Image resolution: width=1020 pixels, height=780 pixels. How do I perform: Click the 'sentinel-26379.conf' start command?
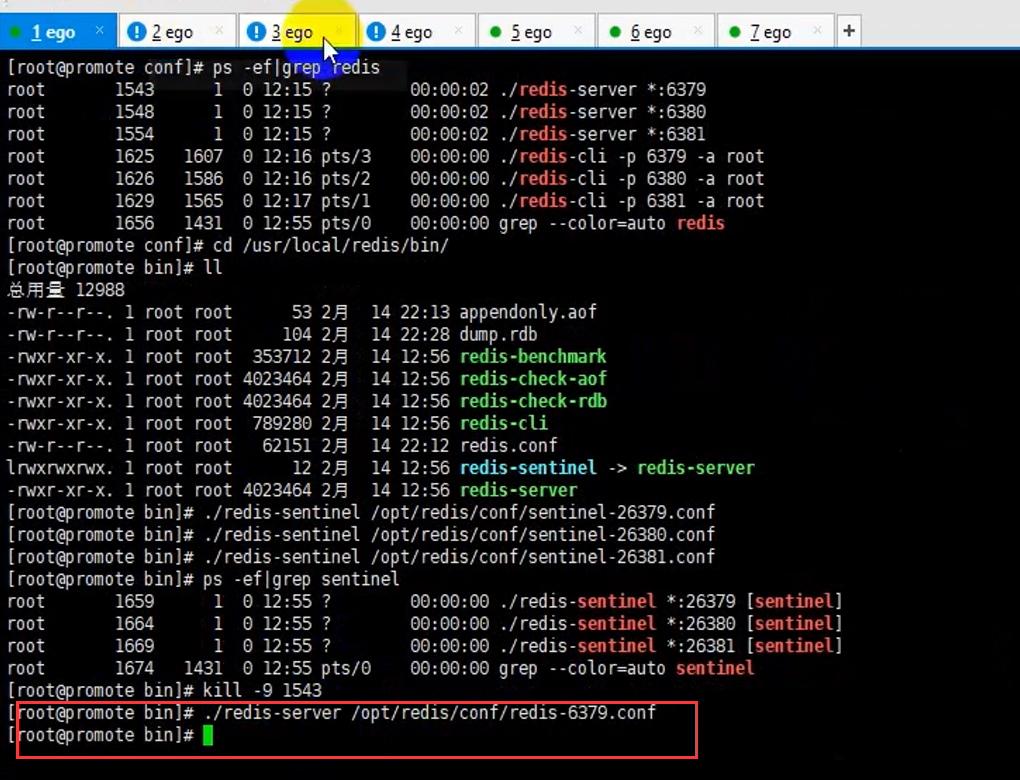459,513
